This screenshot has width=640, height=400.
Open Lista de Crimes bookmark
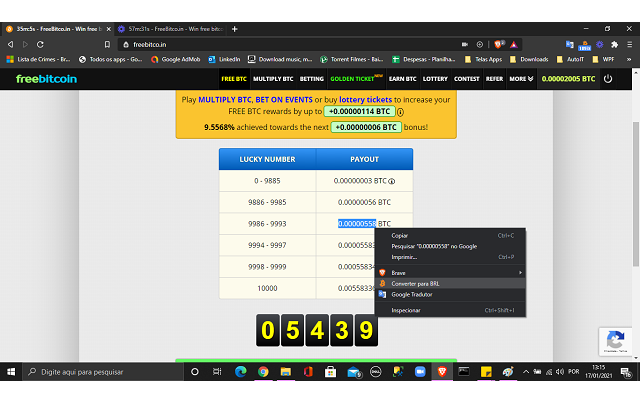[39, 60]
